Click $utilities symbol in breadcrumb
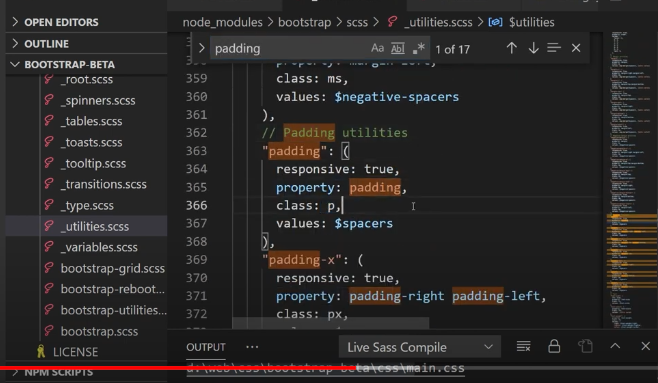 [532, 22]
